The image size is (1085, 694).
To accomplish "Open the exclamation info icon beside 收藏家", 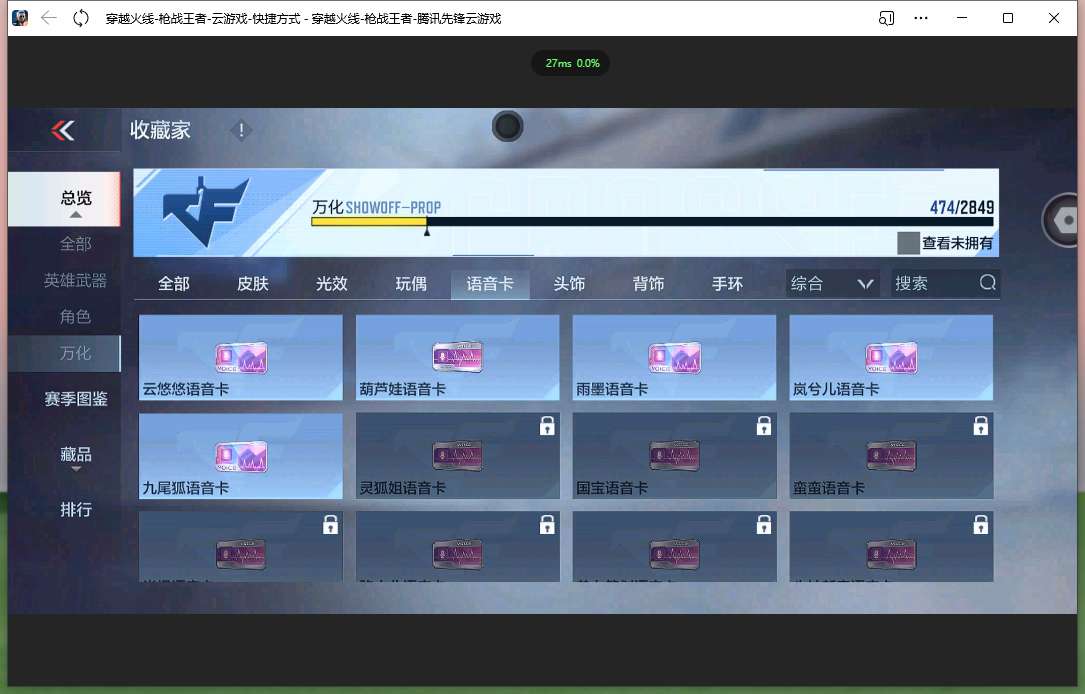I will click(241, 130).
